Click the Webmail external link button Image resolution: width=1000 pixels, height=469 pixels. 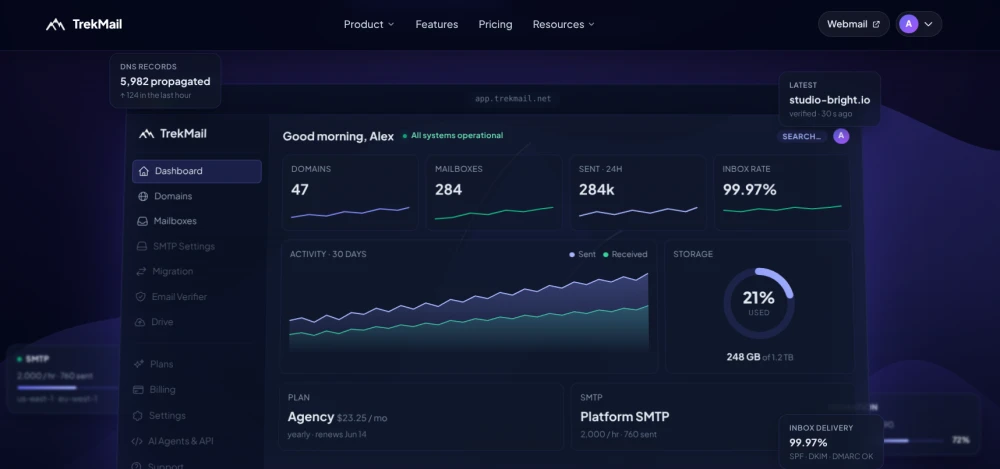(x=853, y=24)
